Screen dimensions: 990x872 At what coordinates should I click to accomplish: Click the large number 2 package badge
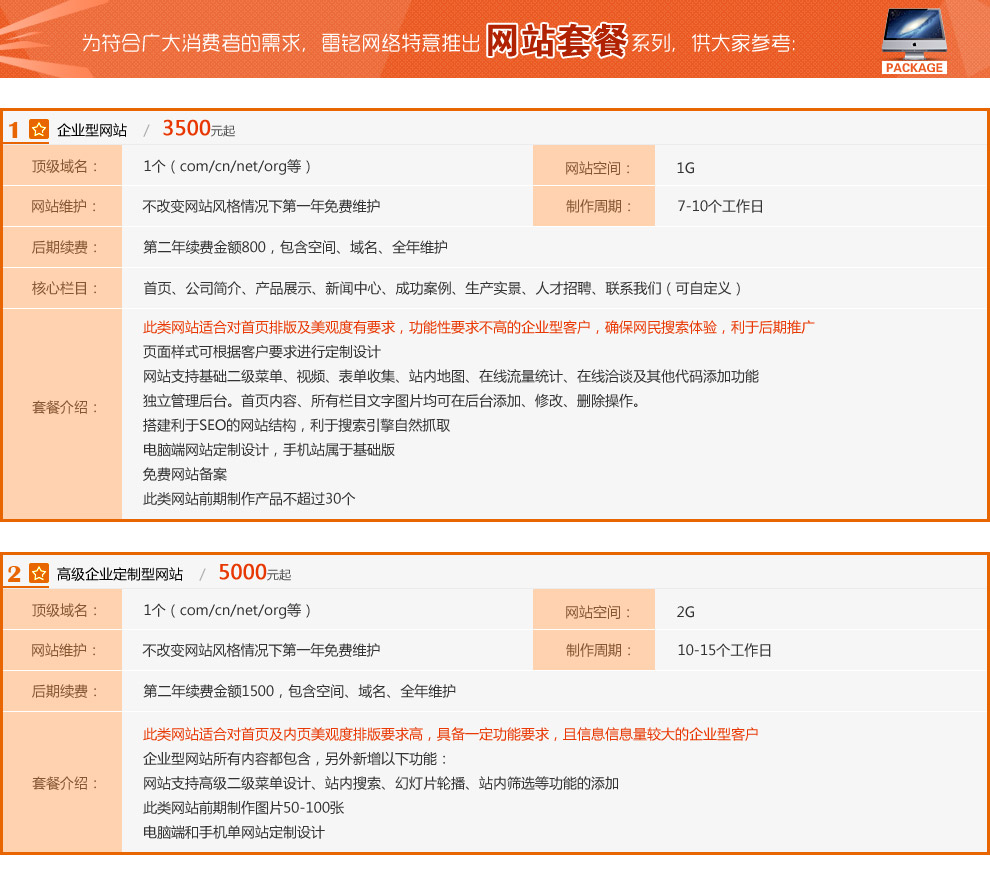point(14,574)
